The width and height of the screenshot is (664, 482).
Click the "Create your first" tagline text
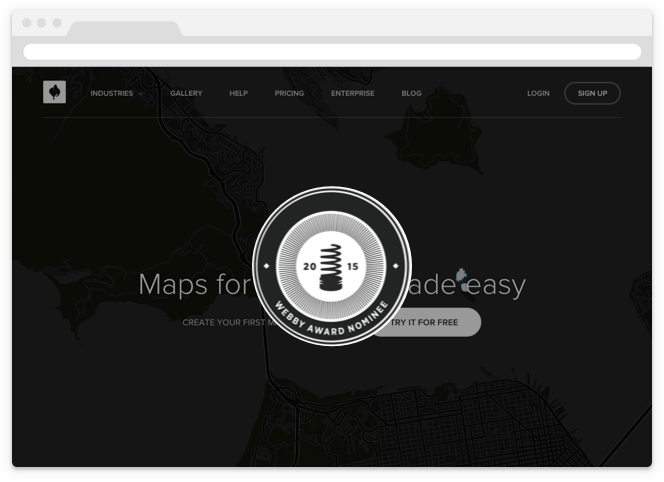click(x=224, y=322)
